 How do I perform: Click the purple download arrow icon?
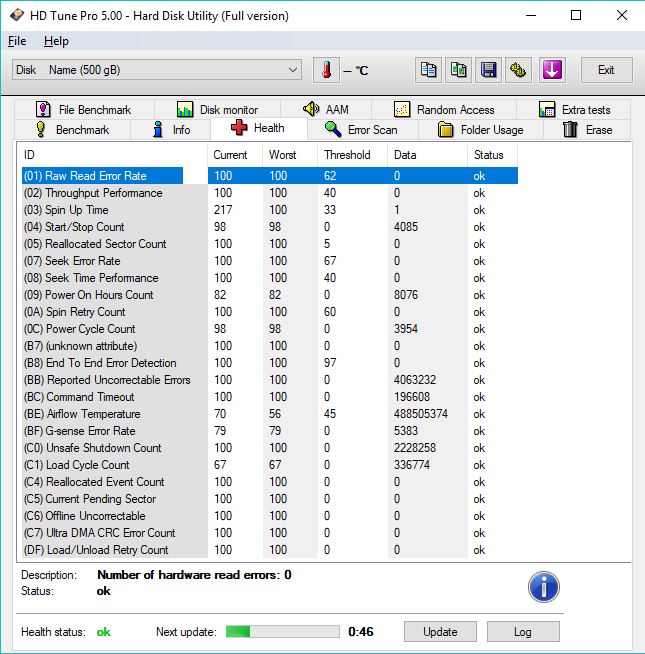tap(552, 70)
